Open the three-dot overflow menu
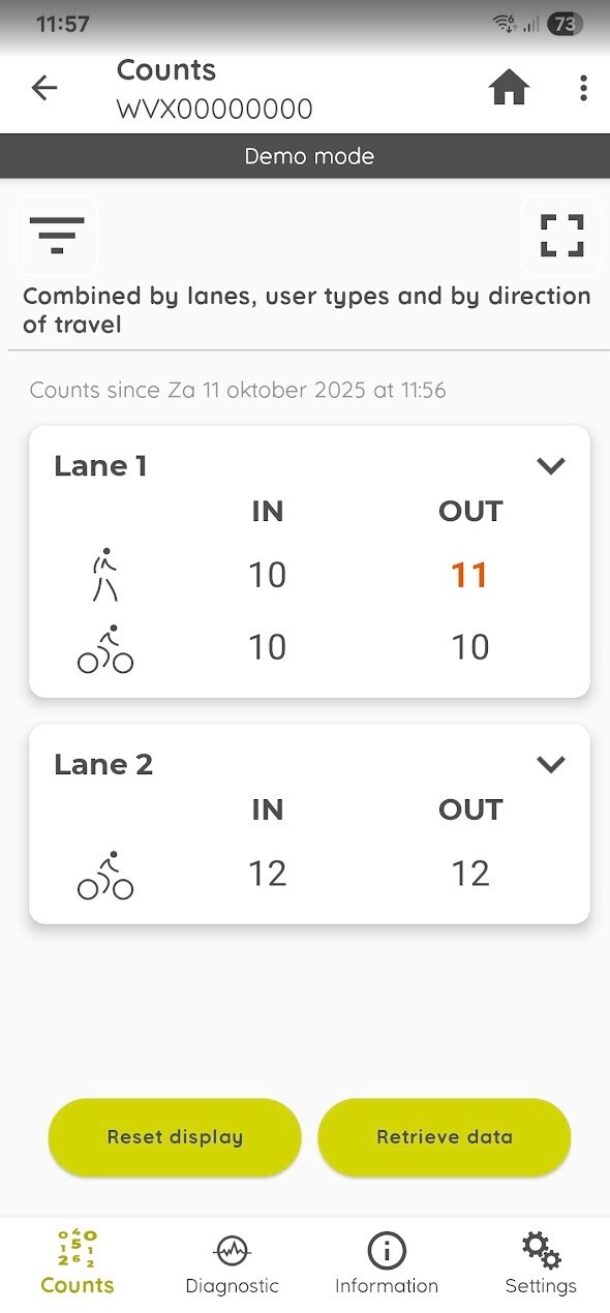610x1313 pixels. (x=583, y=88)
